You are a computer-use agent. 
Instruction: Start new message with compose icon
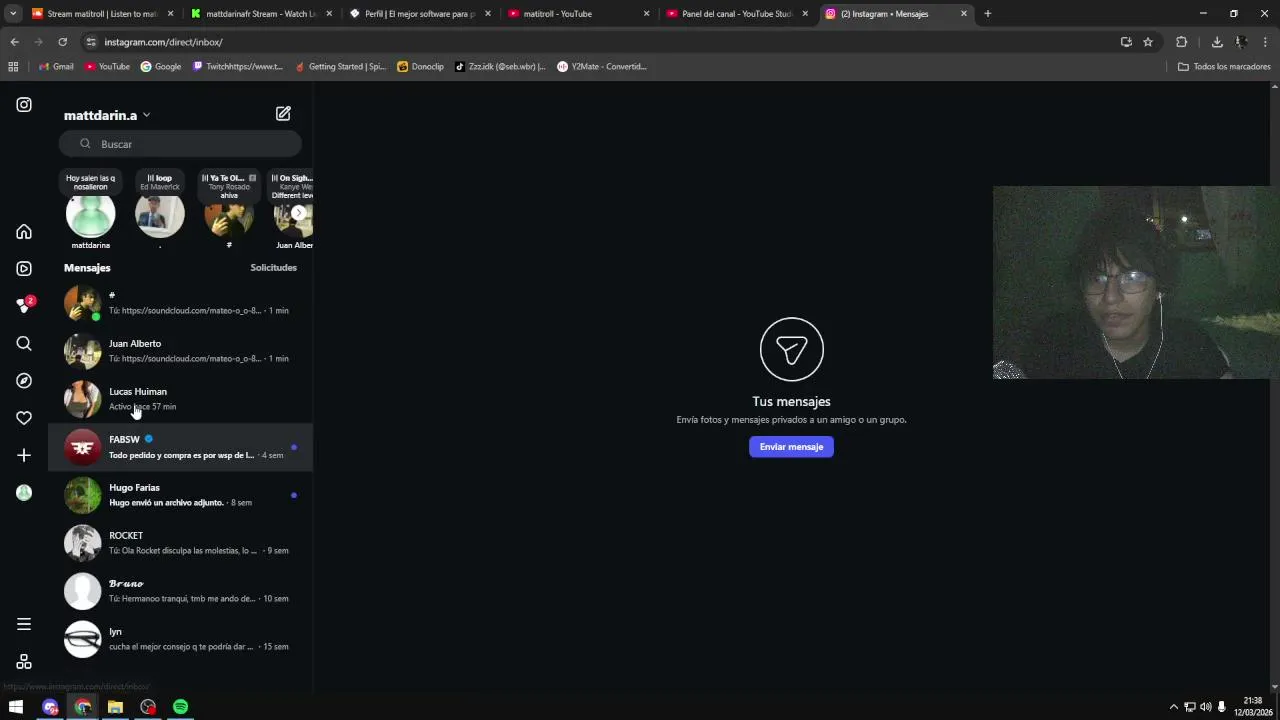coord(283,114)
